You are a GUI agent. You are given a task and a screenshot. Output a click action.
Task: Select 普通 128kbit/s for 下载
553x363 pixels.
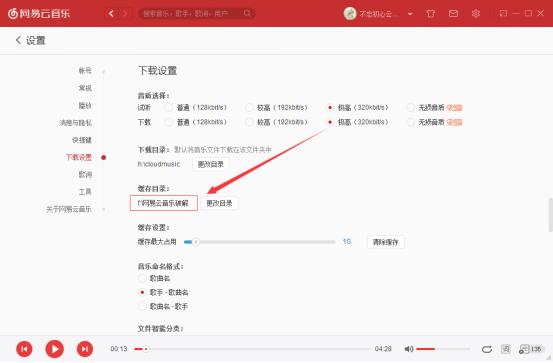(x=169, y=122)
